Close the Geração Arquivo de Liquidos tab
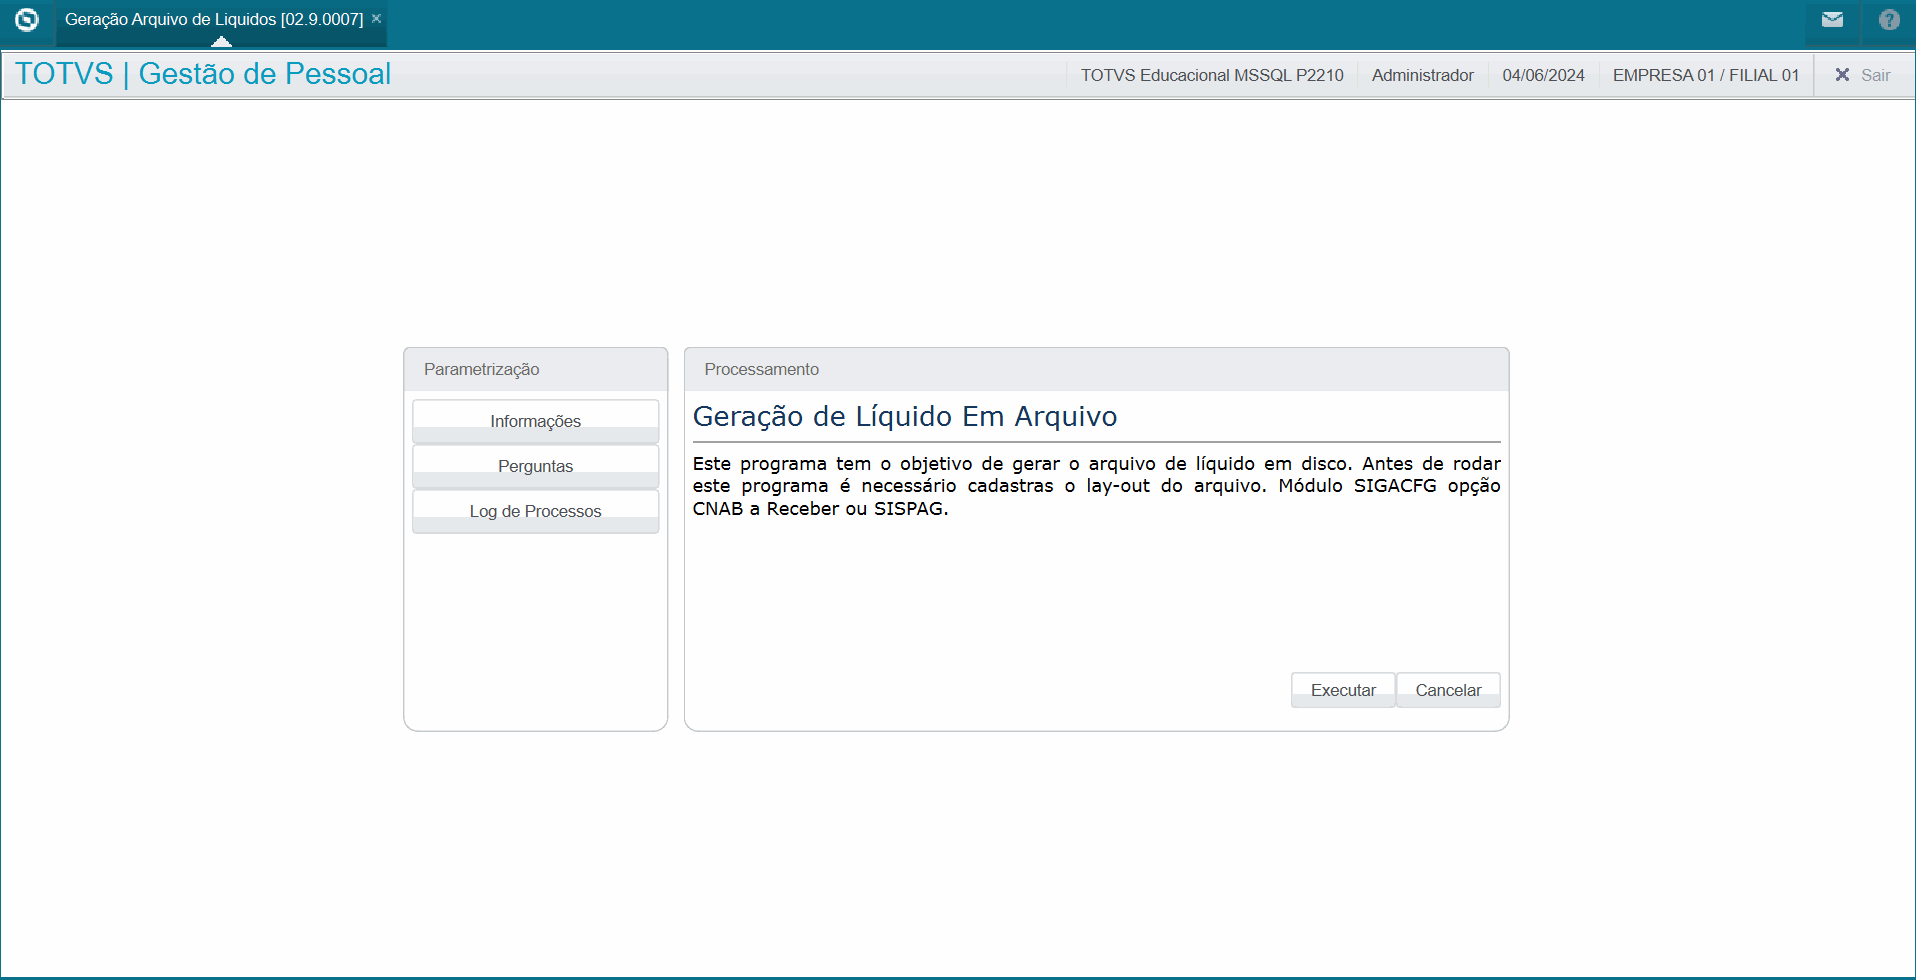This screenshot has height=980, width=1916. click(x=377, y=19)
